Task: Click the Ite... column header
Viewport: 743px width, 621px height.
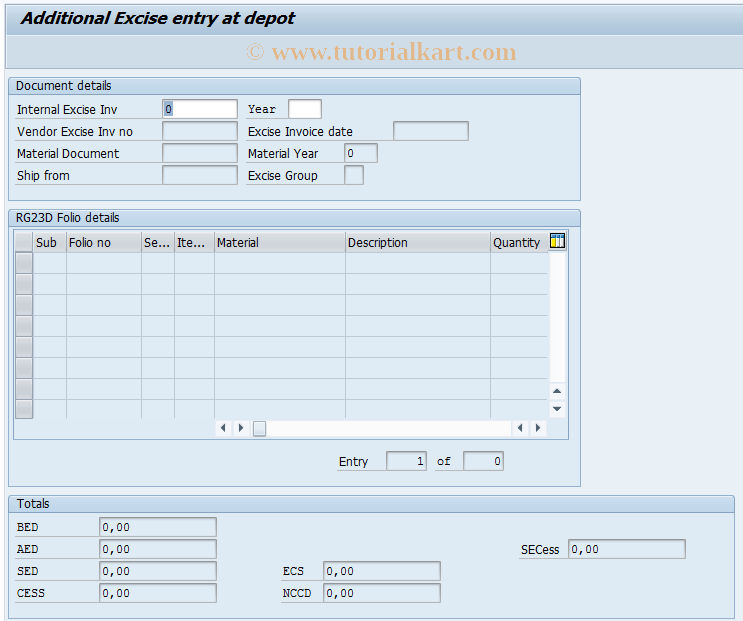Action: pyautogui.click(x=194, y=243)
